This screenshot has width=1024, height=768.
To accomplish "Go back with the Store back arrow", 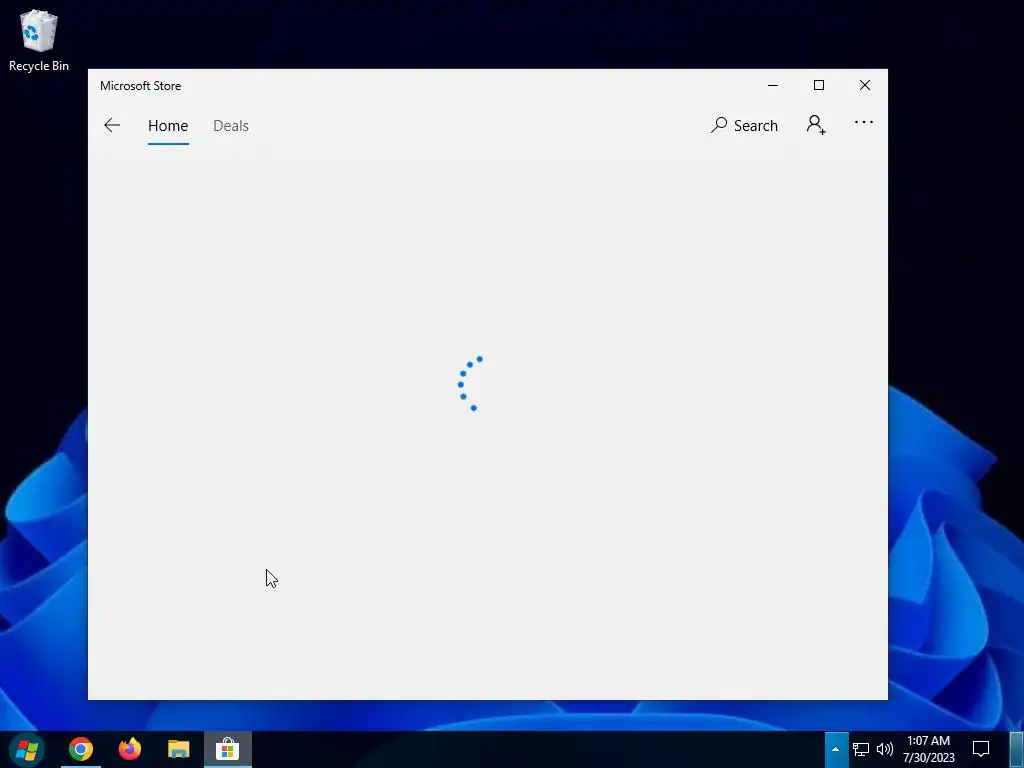I will (112, 125).
